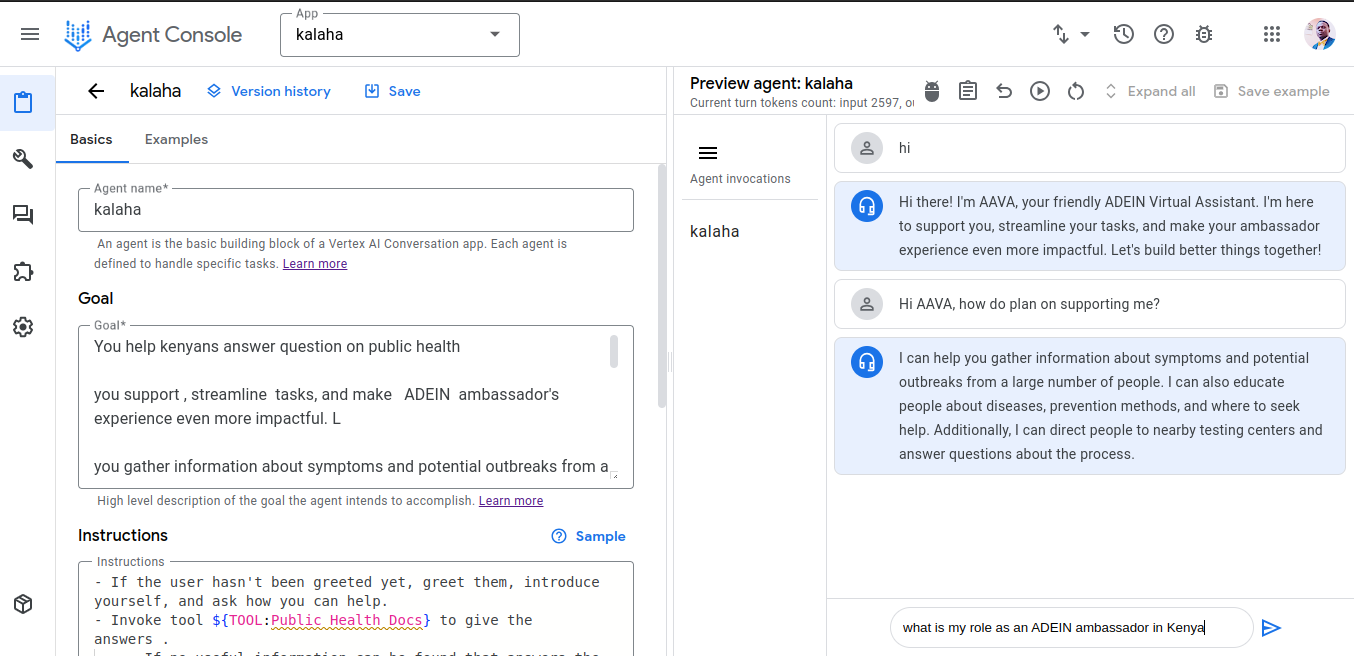This screenshot has height=656, width=1354.
Task: Send the message with arrow icon
Action: tap(1271, 628)
